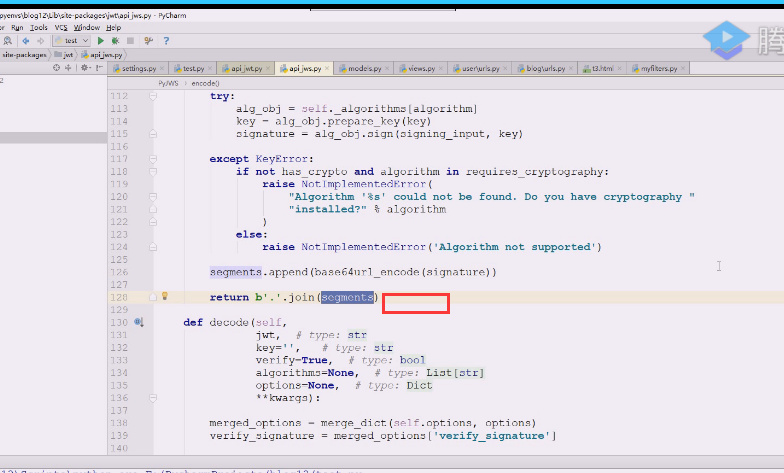Viewport: 784px width, 473px height.
Task: Collapse the if block at line 118
Action: point(153,172)
